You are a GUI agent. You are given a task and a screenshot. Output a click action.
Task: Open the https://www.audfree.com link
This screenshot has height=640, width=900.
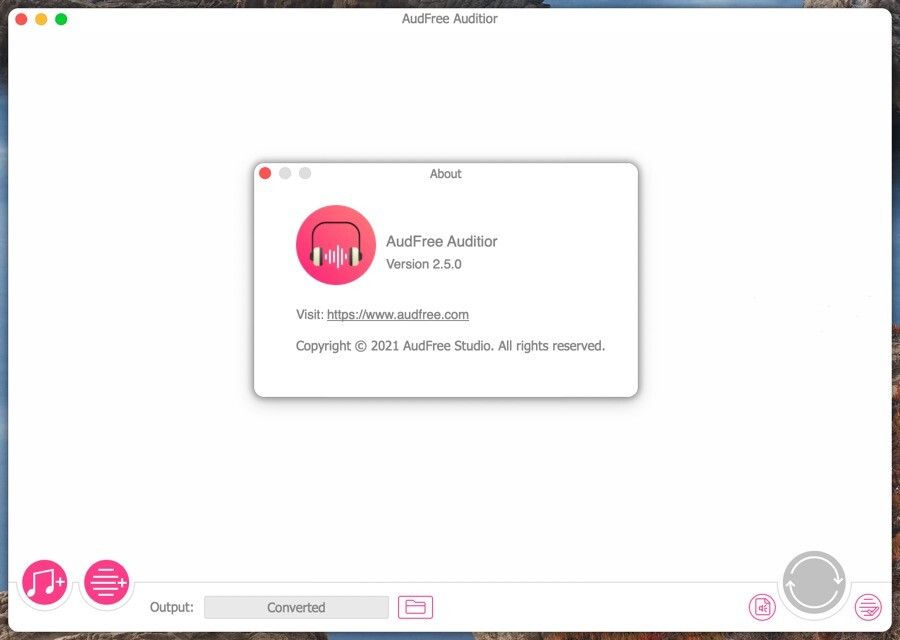398,315
